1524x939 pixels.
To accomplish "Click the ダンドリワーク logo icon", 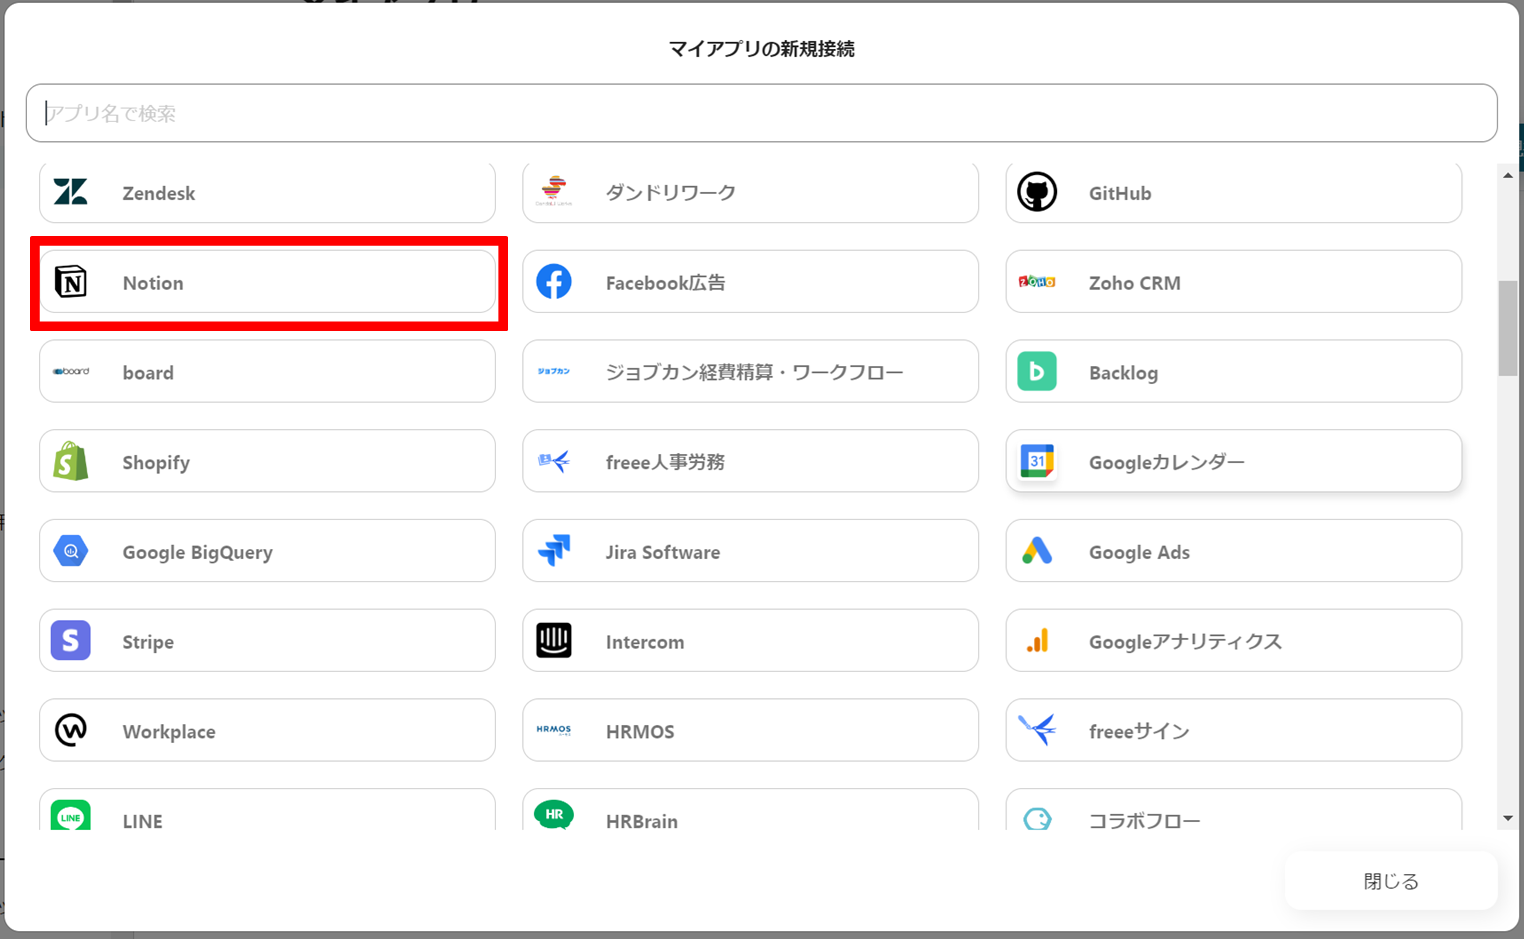I will click(554, 191).
